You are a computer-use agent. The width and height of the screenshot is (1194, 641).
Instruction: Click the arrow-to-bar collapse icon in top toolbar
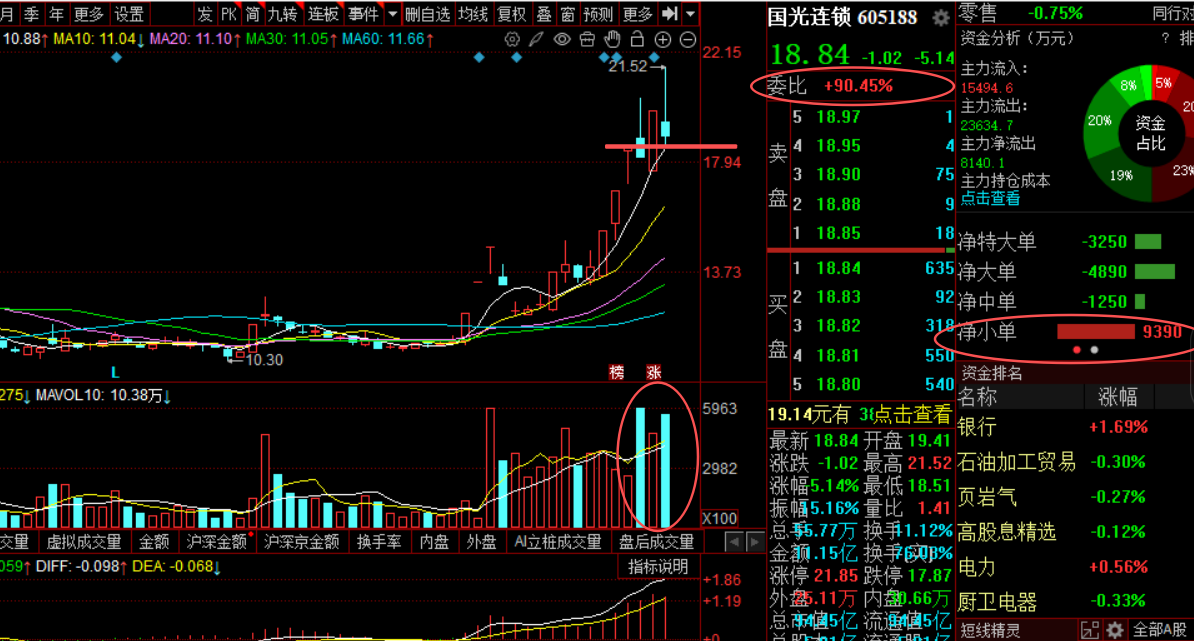point(669,14)
